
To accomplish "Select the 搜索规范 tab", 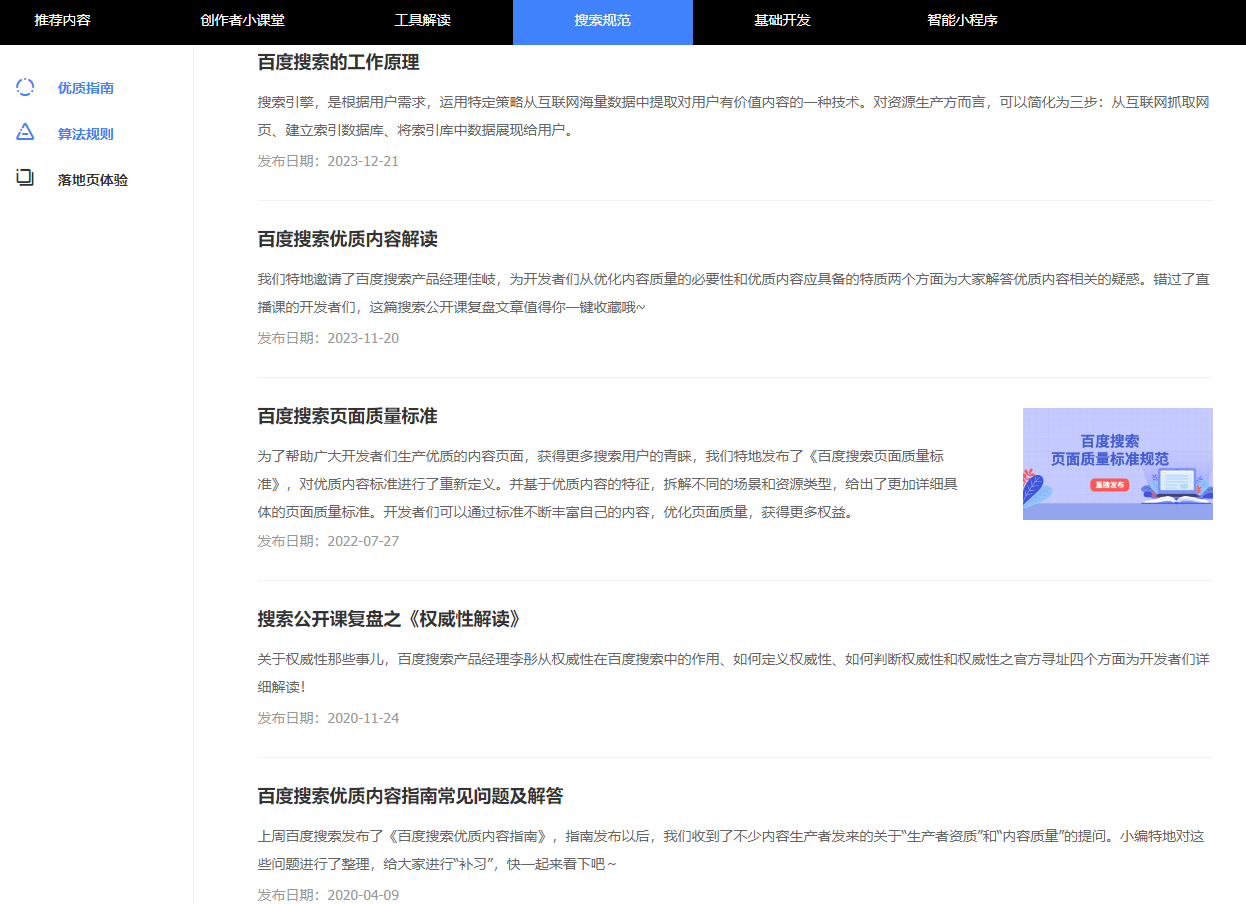I will point(602,22).
